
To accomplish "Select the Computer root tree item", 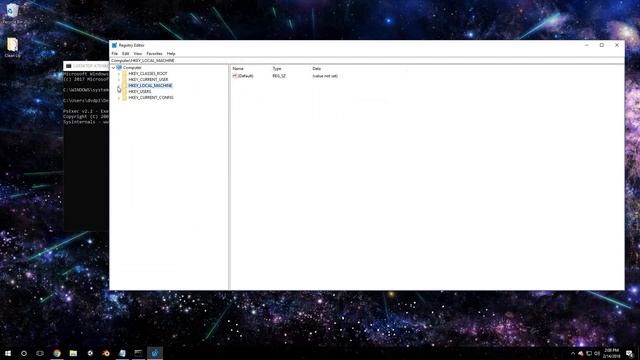I will (x=132, y=68).
